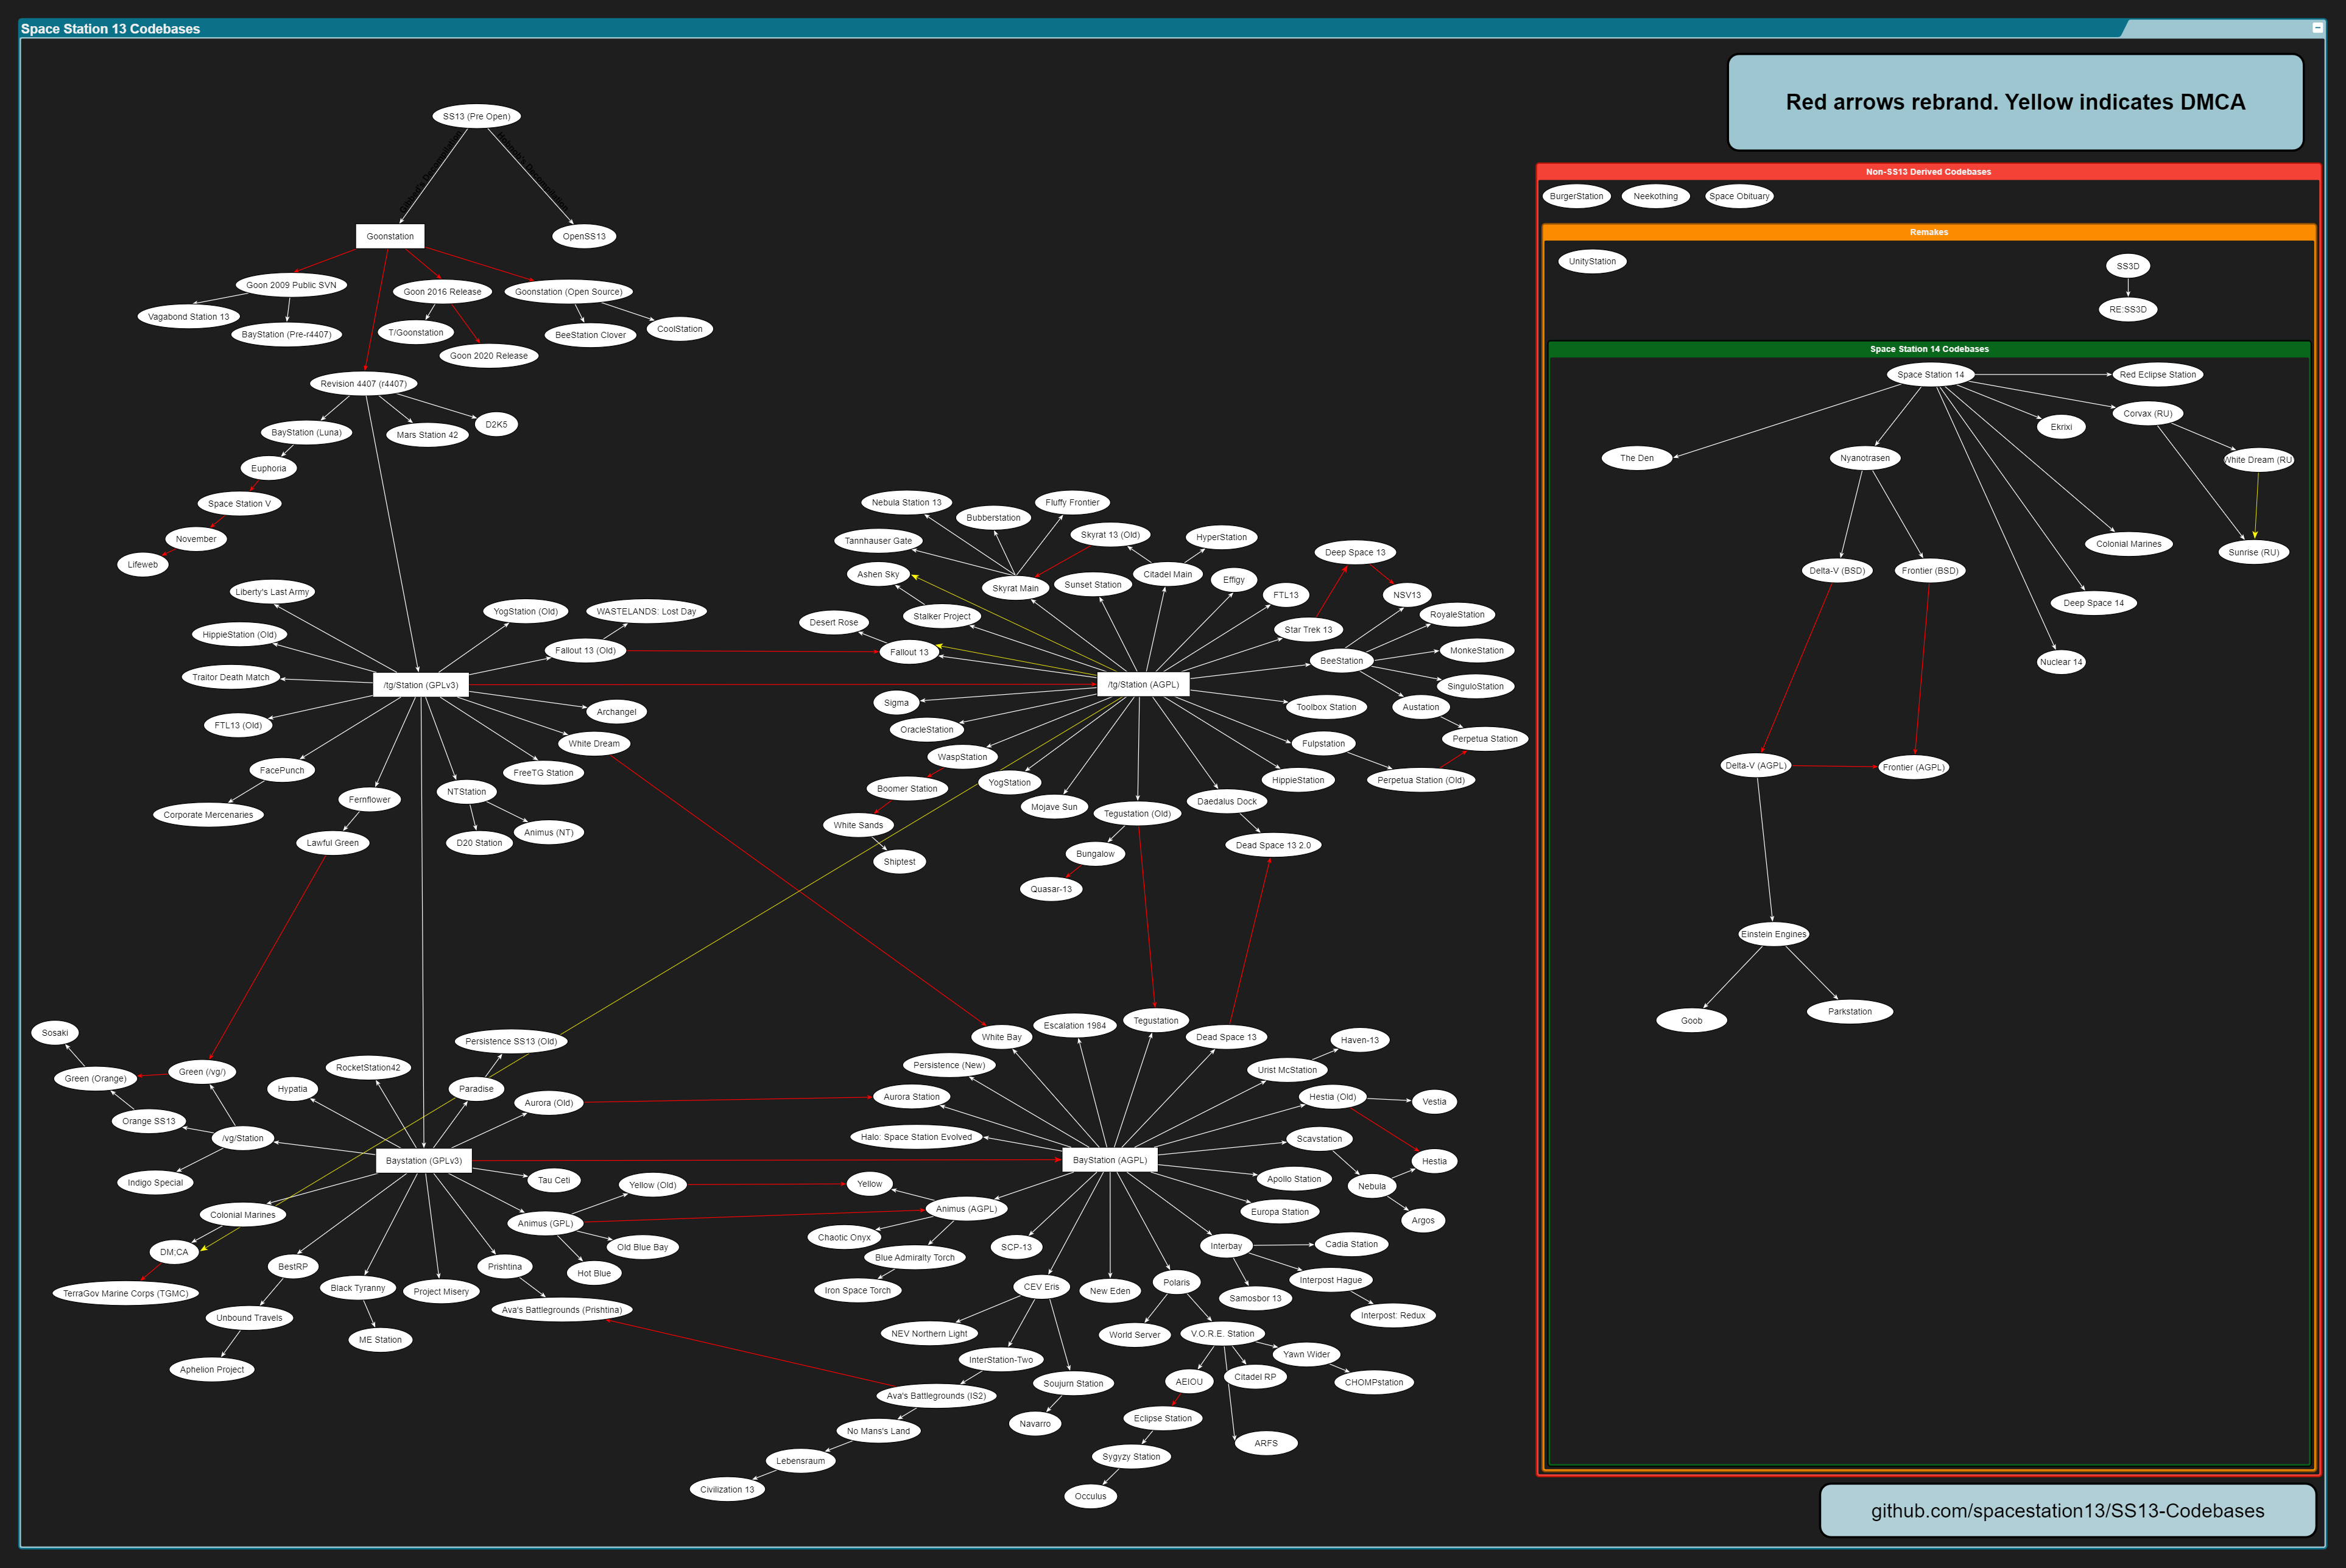Click the Revision 4407 (r4407) node
Image resolution: width=2346 pixels, height=1568 pixels.
pos(363,383)
